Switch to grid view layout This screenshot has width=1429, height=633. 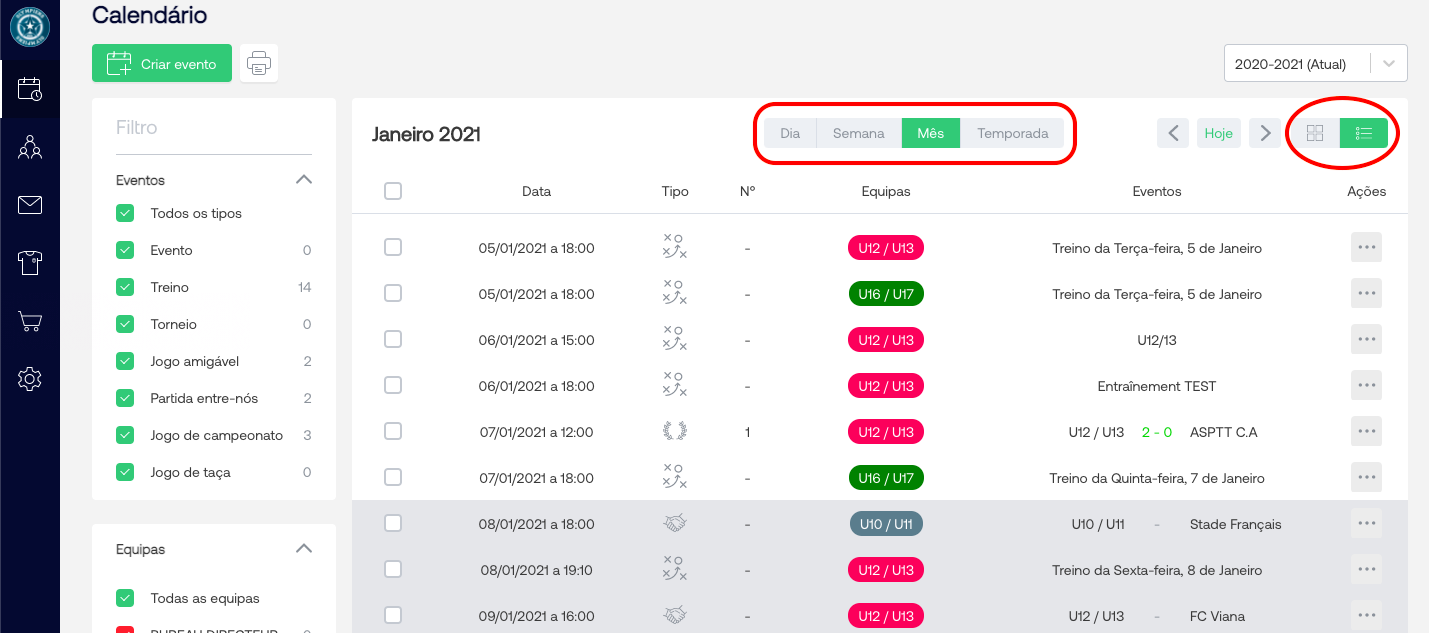click(1315, 133)
